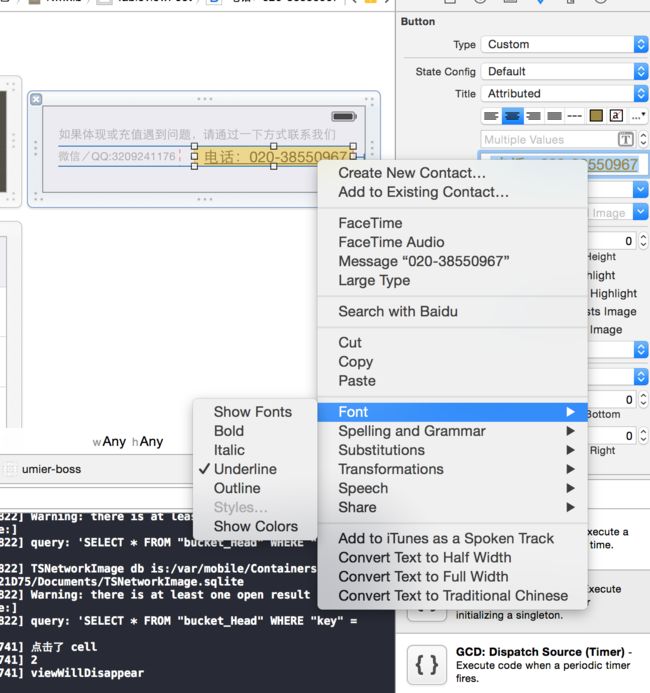Screen dimensions: 650x693
Task: Expand the Transformations submenu
Action: click(x=452, y=469)
